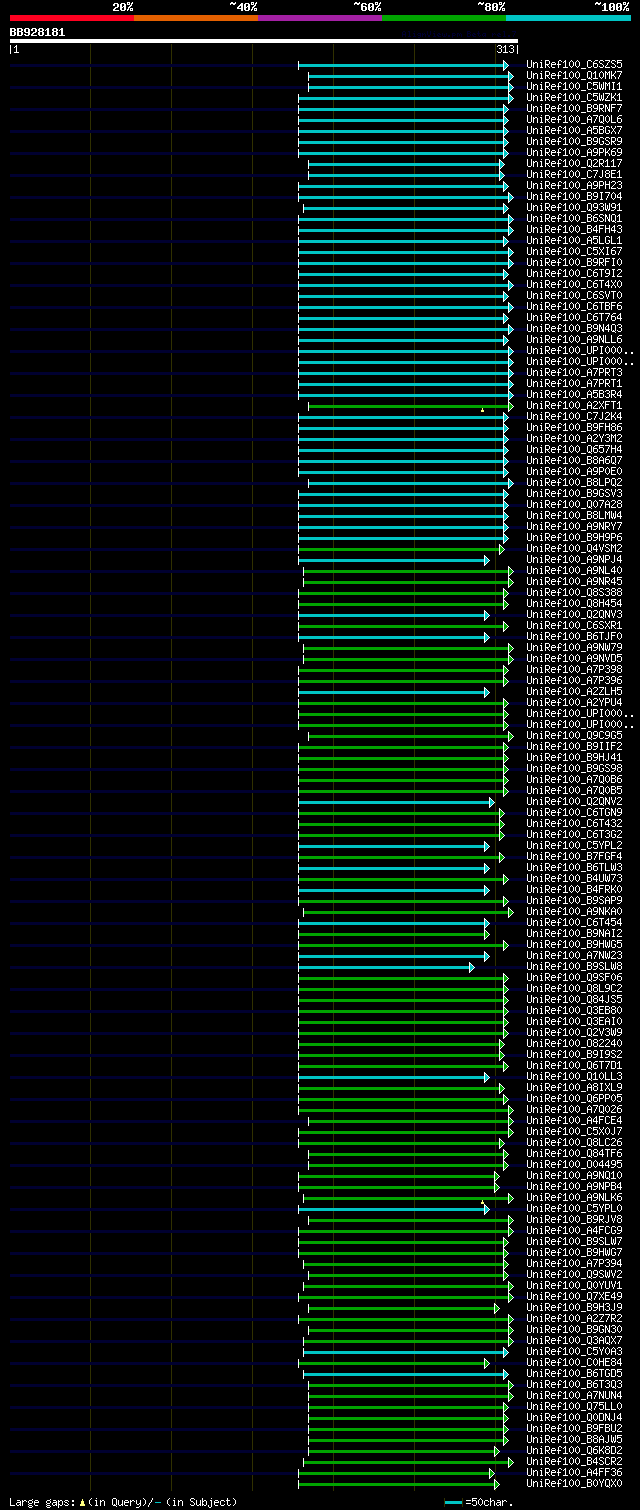This screenshot has height=1510, width=640.
Task: Select the UniRef100_C5X0J7 entry
Action: pos(574,1131)
